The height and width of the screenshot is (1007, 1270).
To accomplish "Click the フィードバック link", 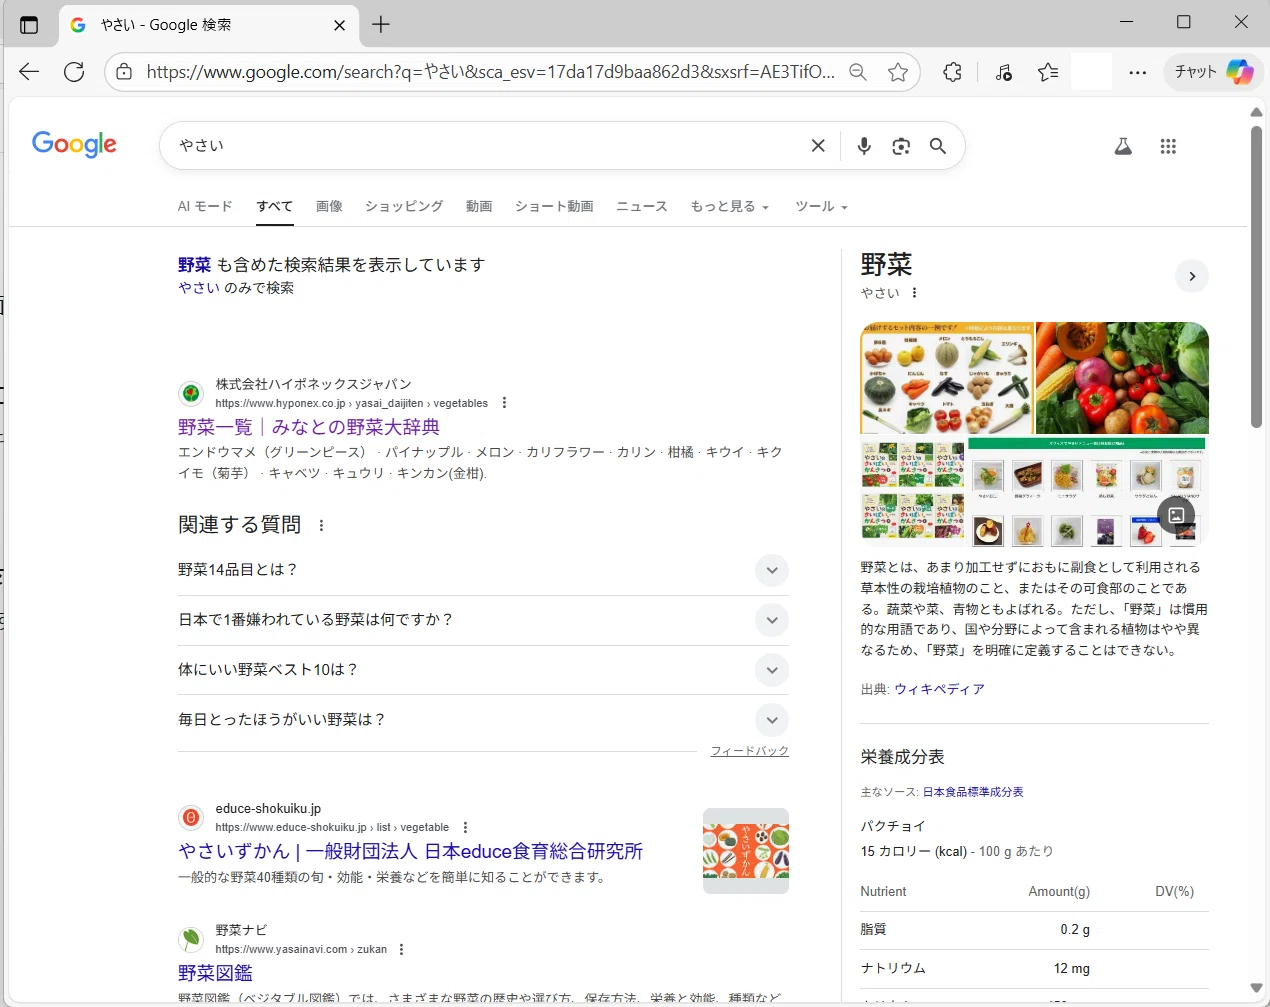I will [x=750, y=751].
